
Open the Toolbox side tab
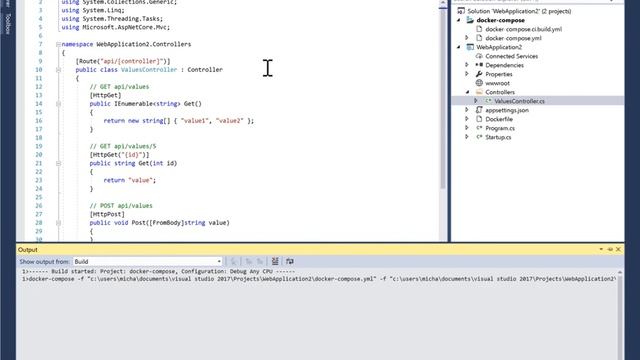coord(7,24)
